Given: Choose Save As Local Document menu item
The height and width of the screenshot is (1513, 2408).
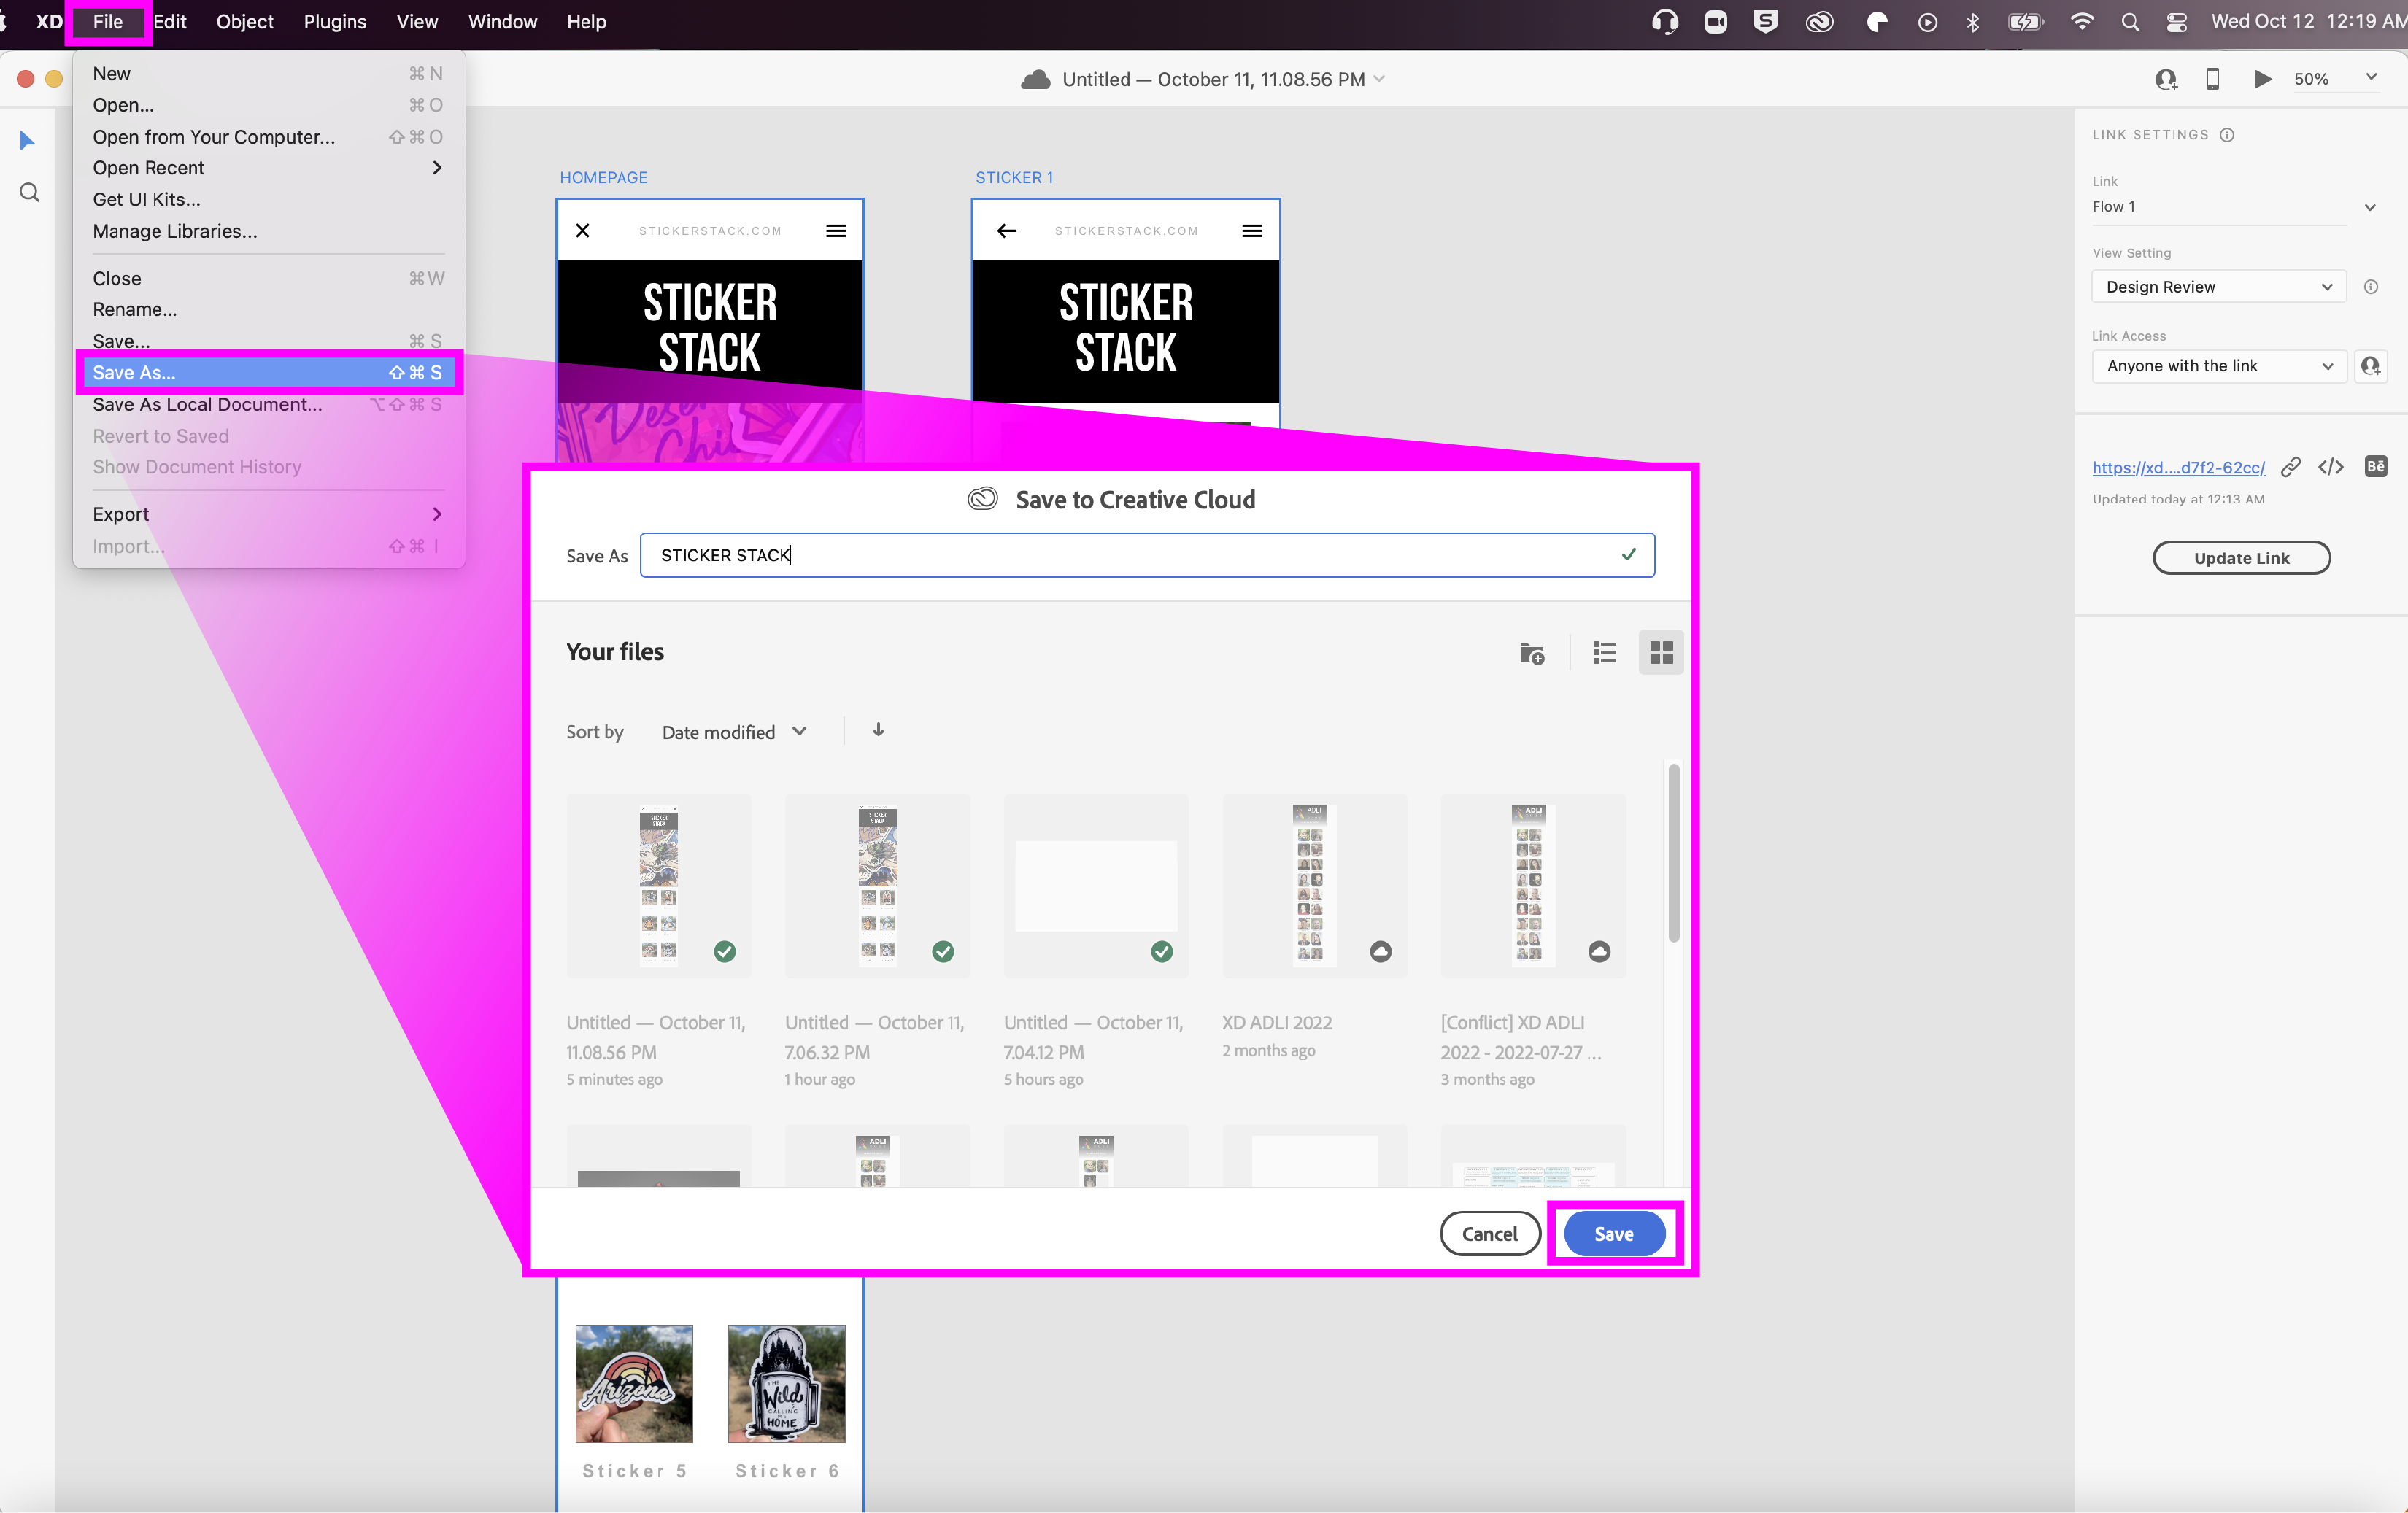Looking at the screenshot, I should coord(207,404).
